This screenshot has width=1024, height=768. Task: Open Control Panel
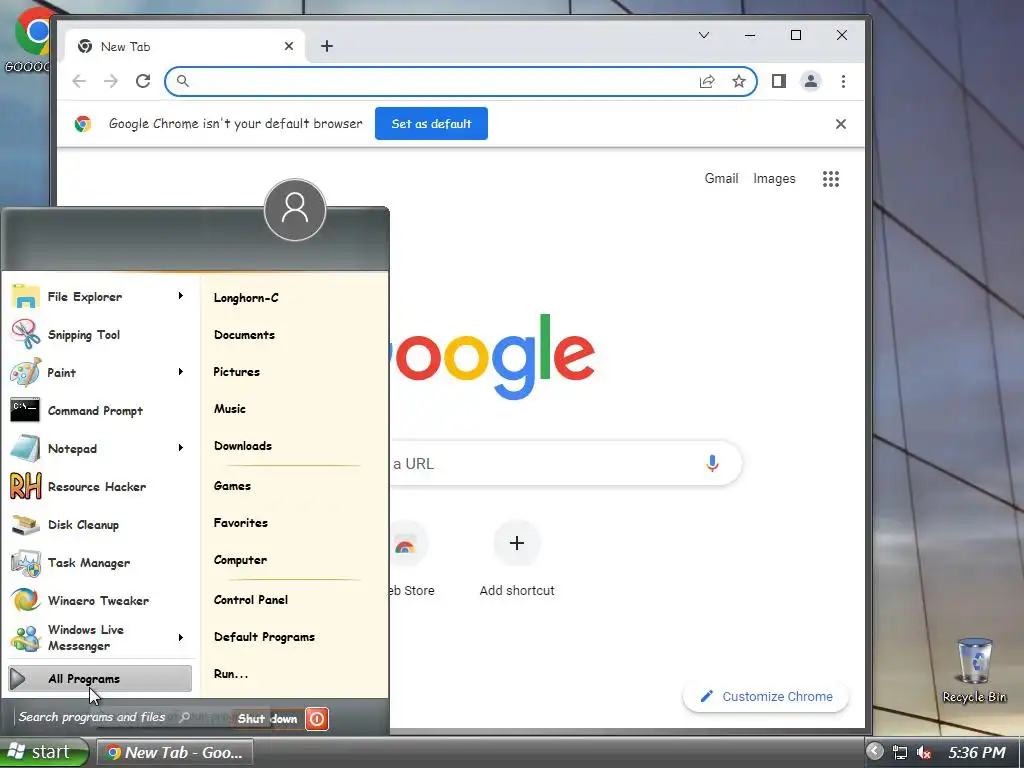(251, 600)
